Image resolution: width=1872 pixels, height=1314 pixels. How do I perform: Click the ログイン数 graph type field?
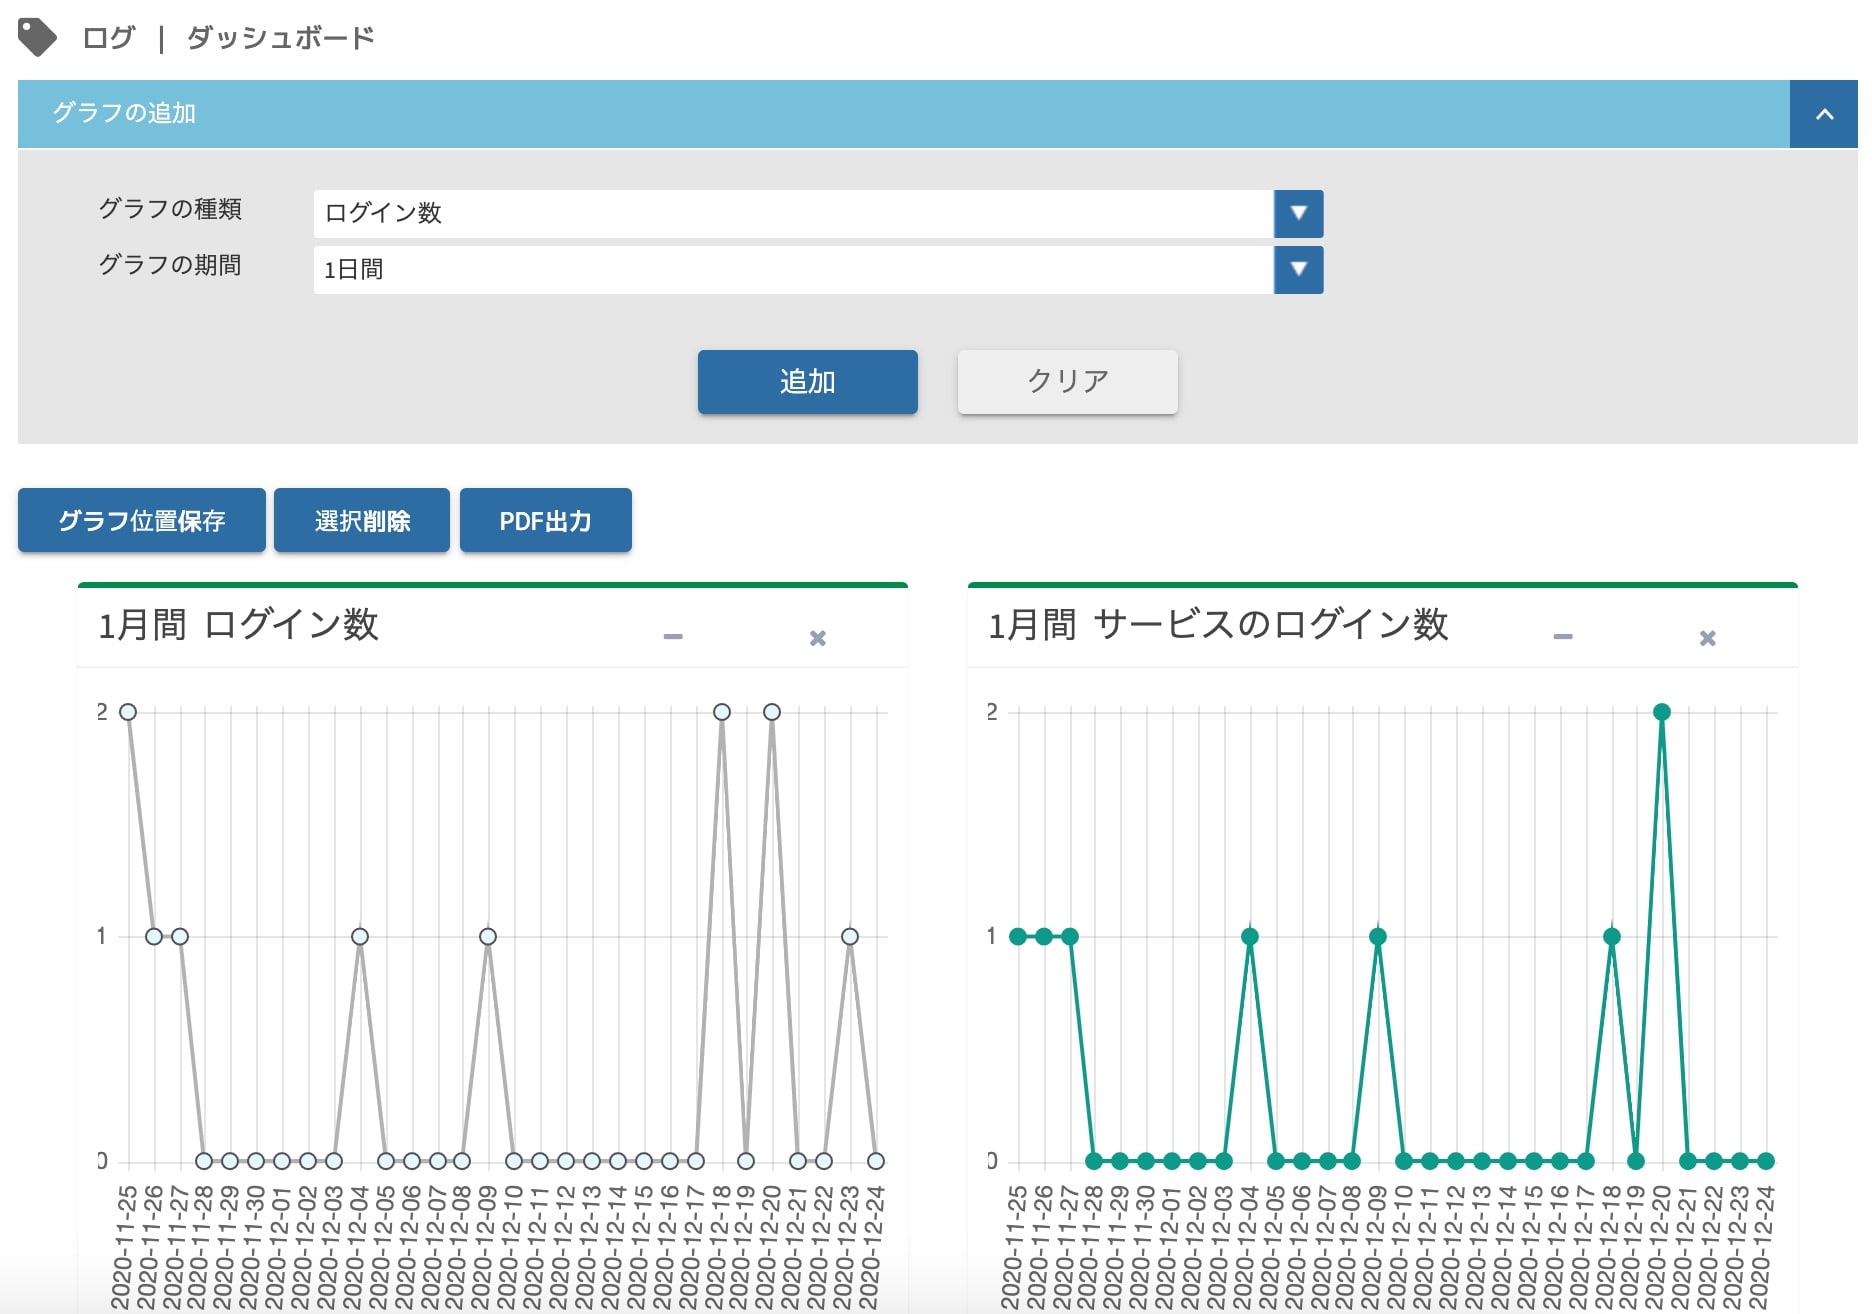tap(793, 213)
